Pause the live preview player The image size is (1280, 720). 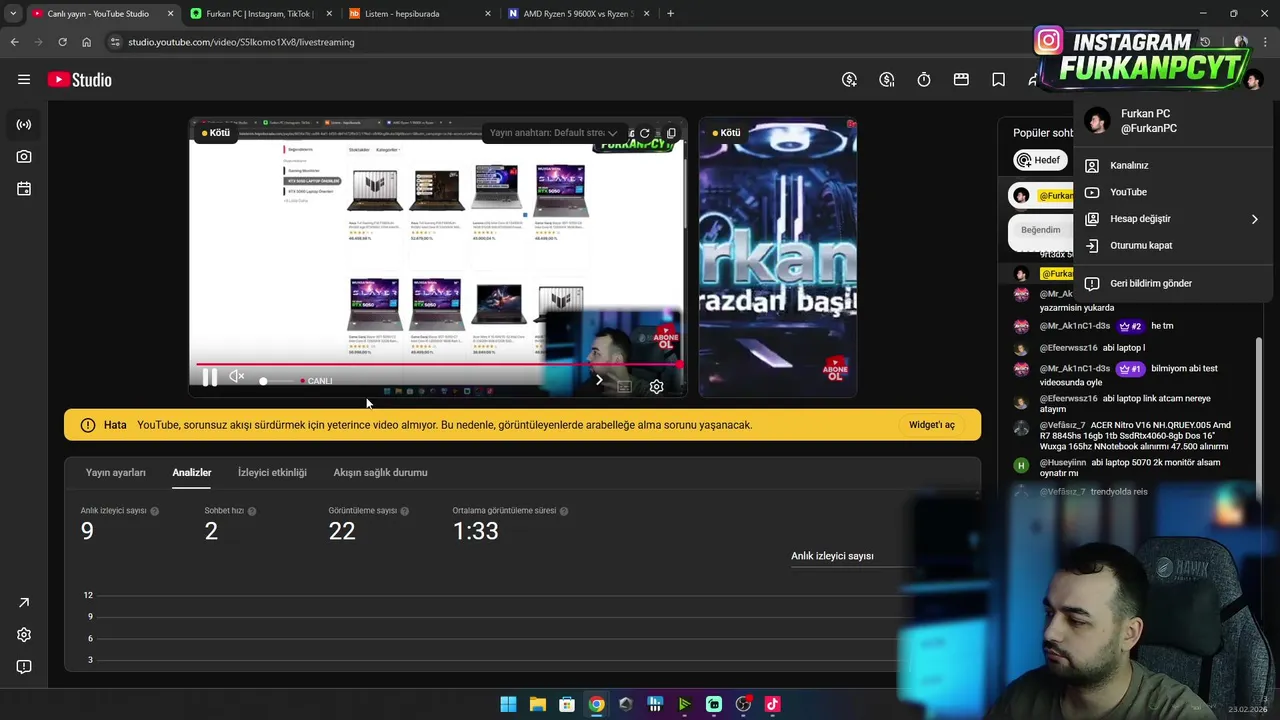coord(209,378)
